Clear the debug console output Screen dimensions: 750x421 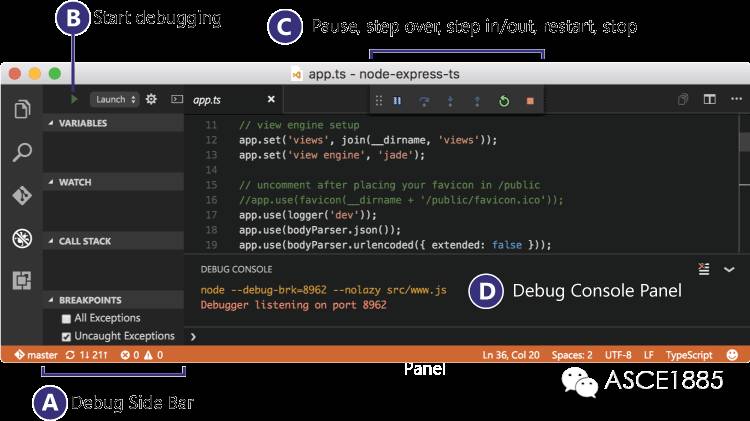click(704, 269)
